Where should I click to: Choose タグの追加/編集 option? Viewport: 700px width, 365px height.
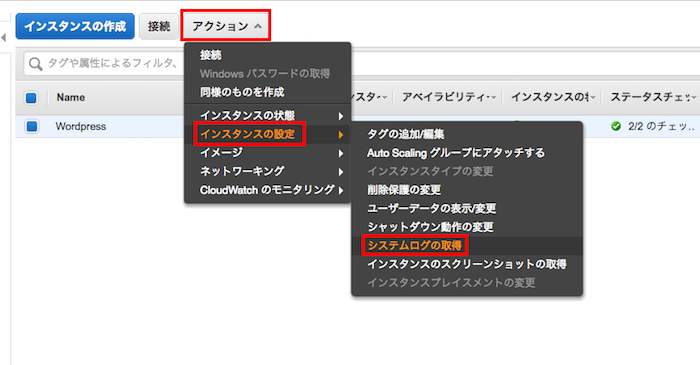[467, 134]
